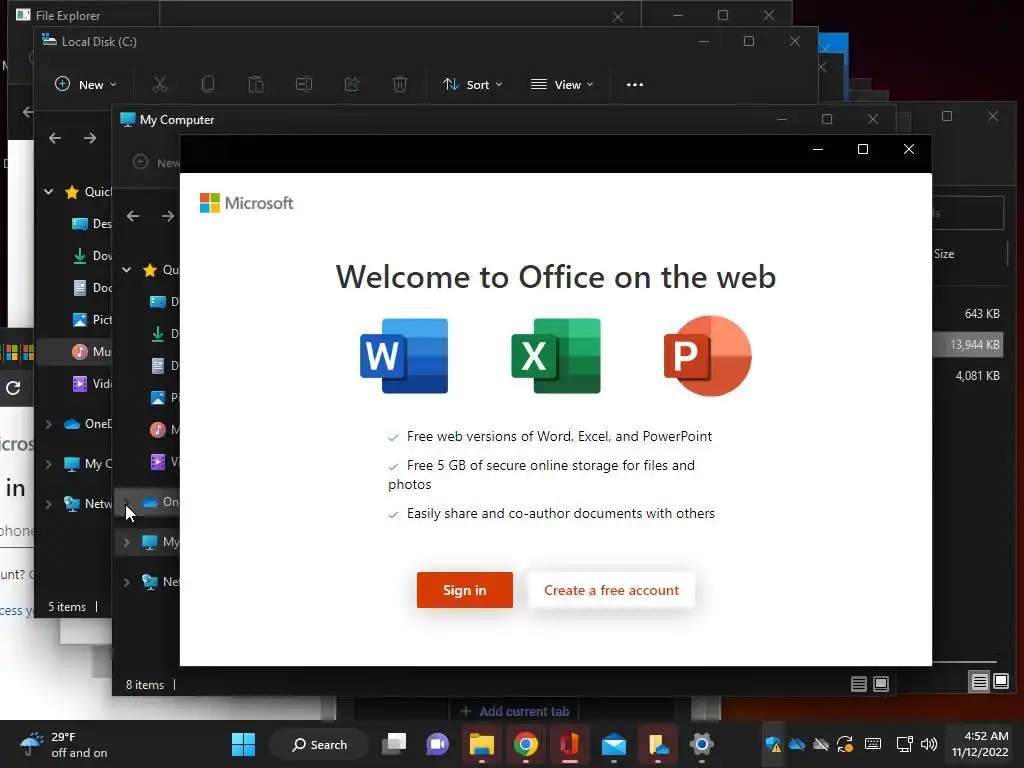Open Task View on taskbar
The image size is (1024, 768).
(394, 744)
